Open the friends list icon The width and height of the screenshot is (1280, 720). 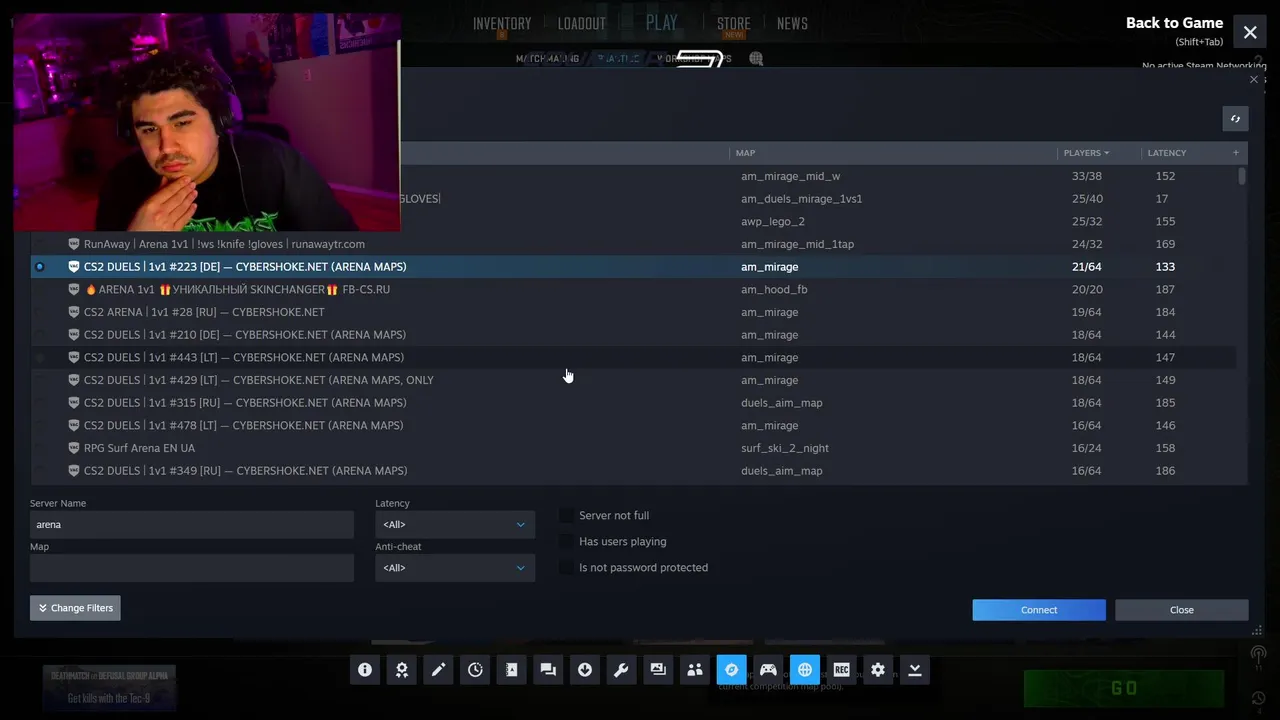point(695,670)
